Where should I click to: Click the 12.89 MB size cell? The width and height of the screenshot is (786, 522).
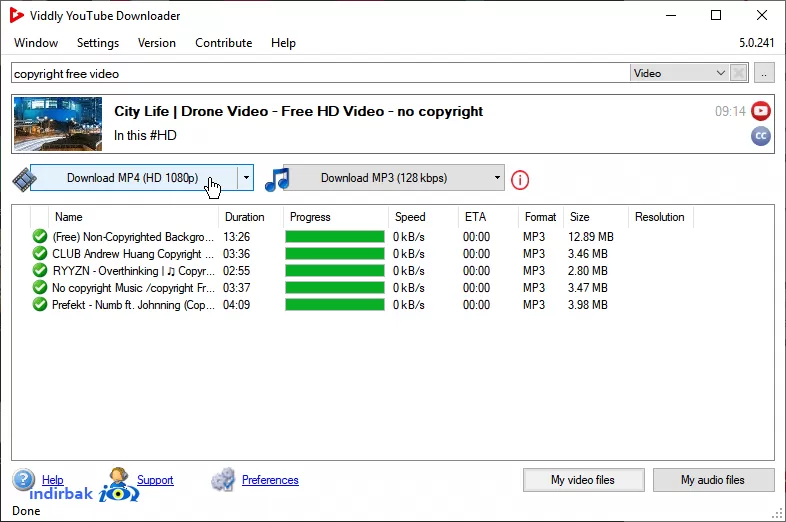(x=591, y=237)
